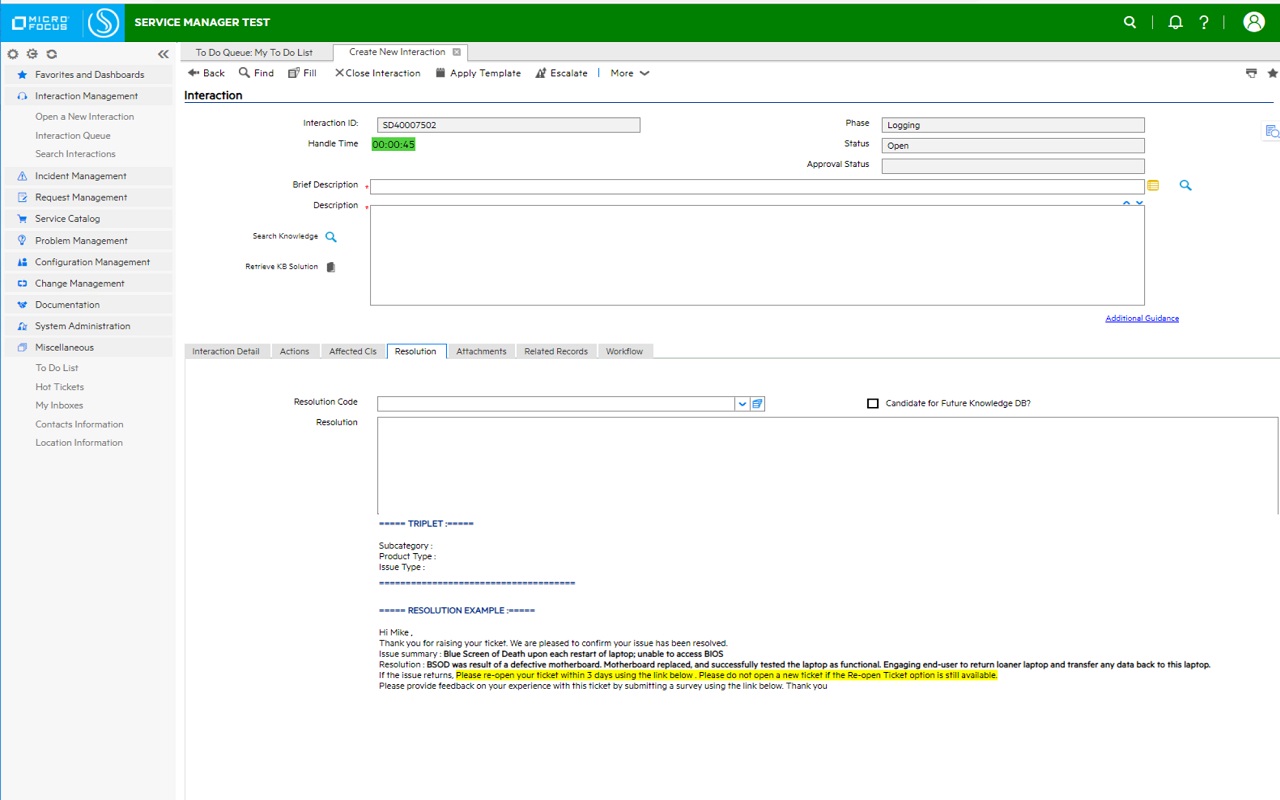The image size is (1280, 800).
Task: Open the Workflow tab
Action: tap(625, 351)
